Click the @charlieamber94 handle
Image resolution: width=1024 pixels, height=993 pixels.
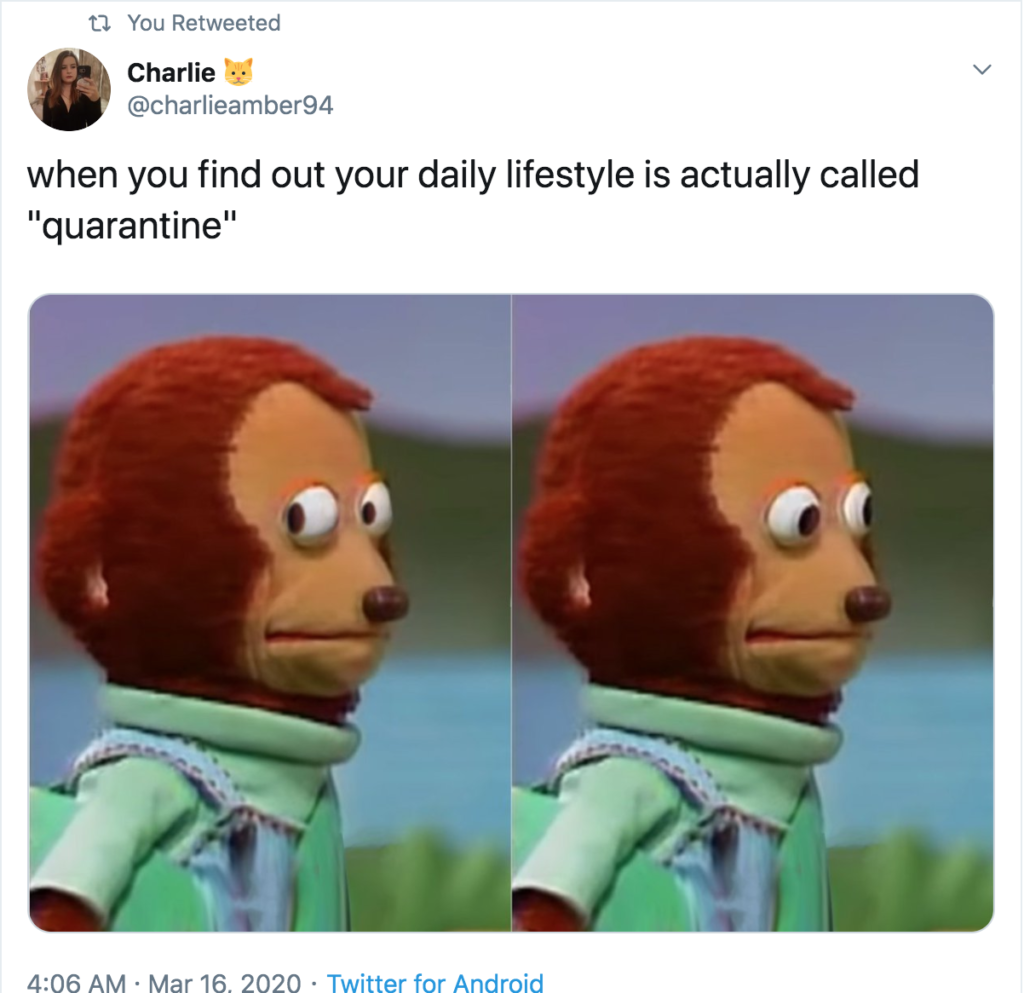click(x=230, y=105)
